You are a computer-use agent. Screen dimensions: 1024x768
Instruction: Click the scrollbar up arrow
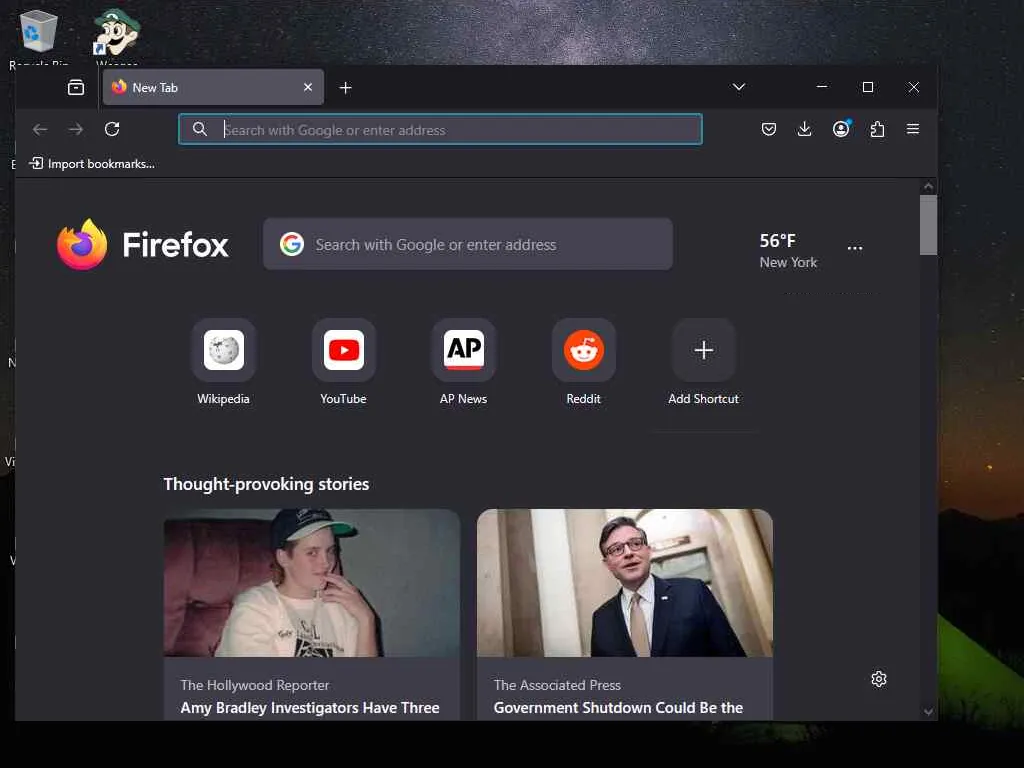(928, 187)
